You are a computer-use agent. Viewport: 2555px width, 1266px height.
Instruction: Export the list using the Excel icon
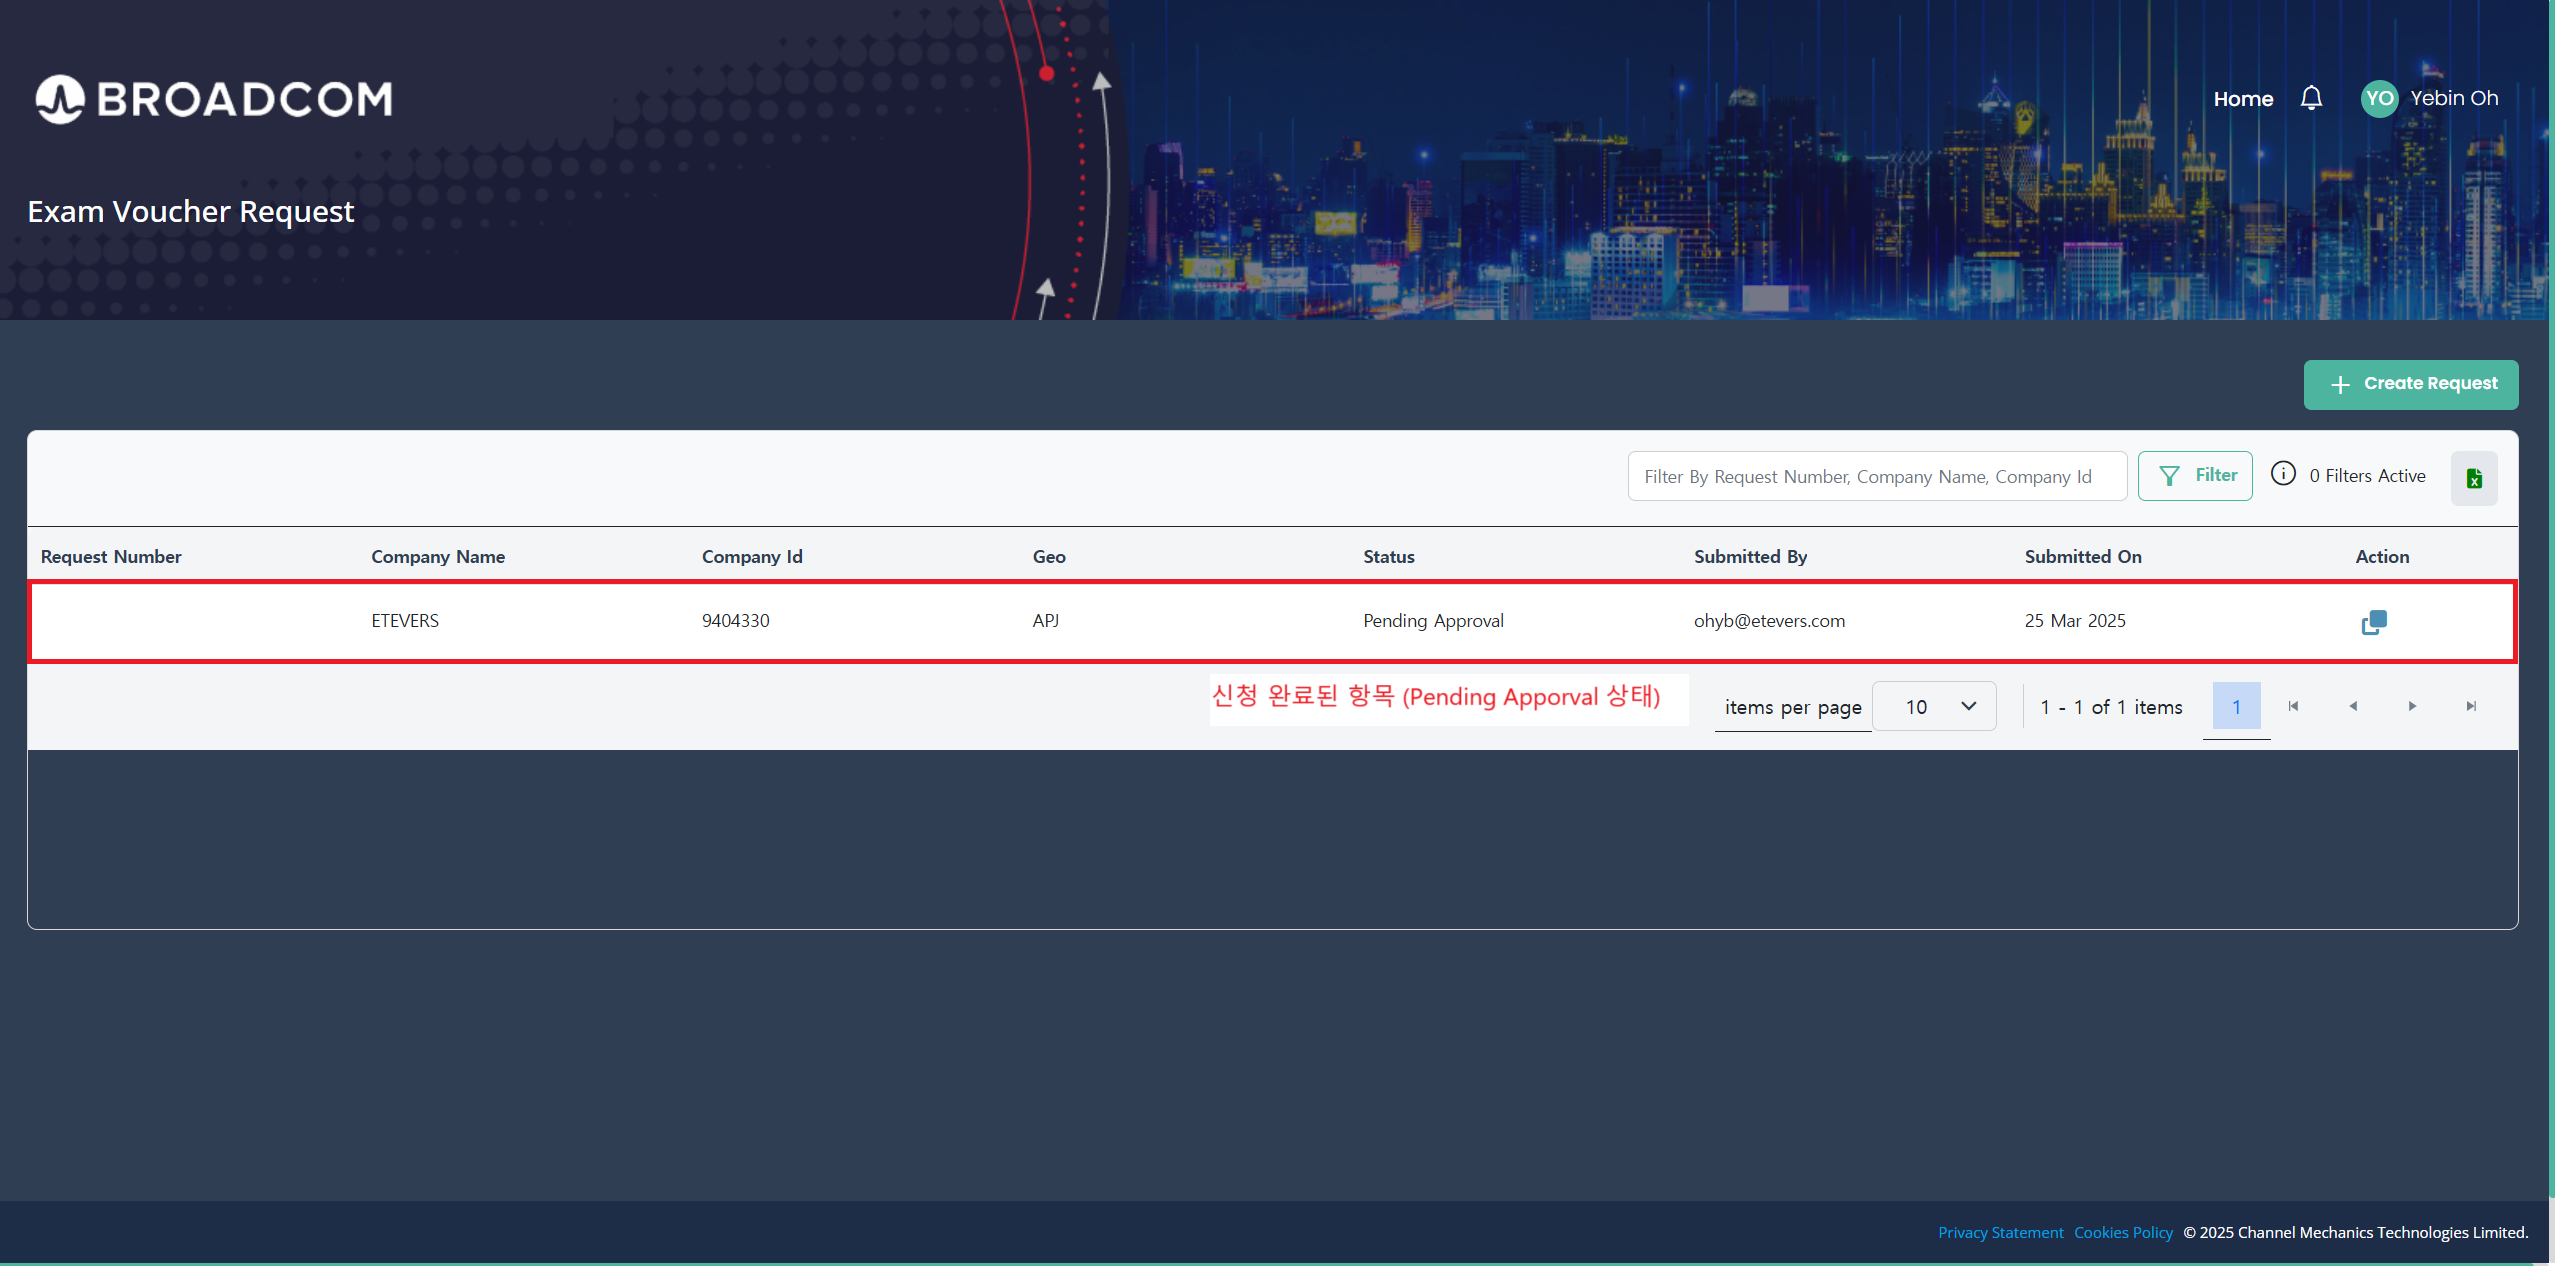[2474, 478]
